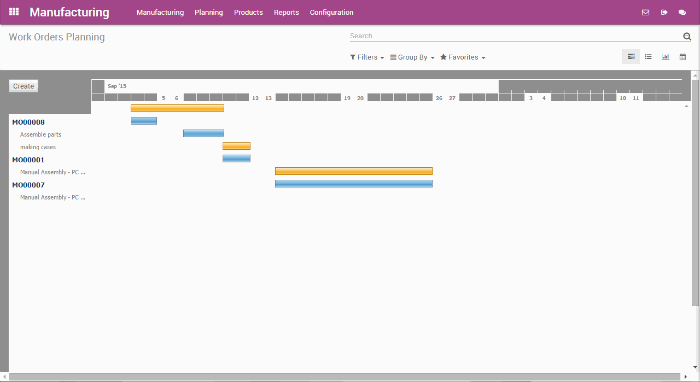Click the top orange summary Gantt bar
Screen dimensions: 700x382
tap(177, 108)
